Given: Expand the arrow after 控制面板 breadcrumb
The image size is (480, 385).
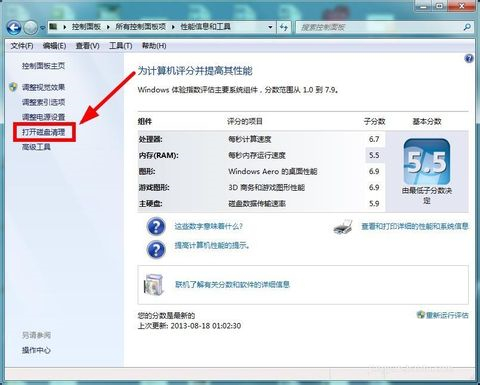Looking at the screenshot, I should coord(108,27).
